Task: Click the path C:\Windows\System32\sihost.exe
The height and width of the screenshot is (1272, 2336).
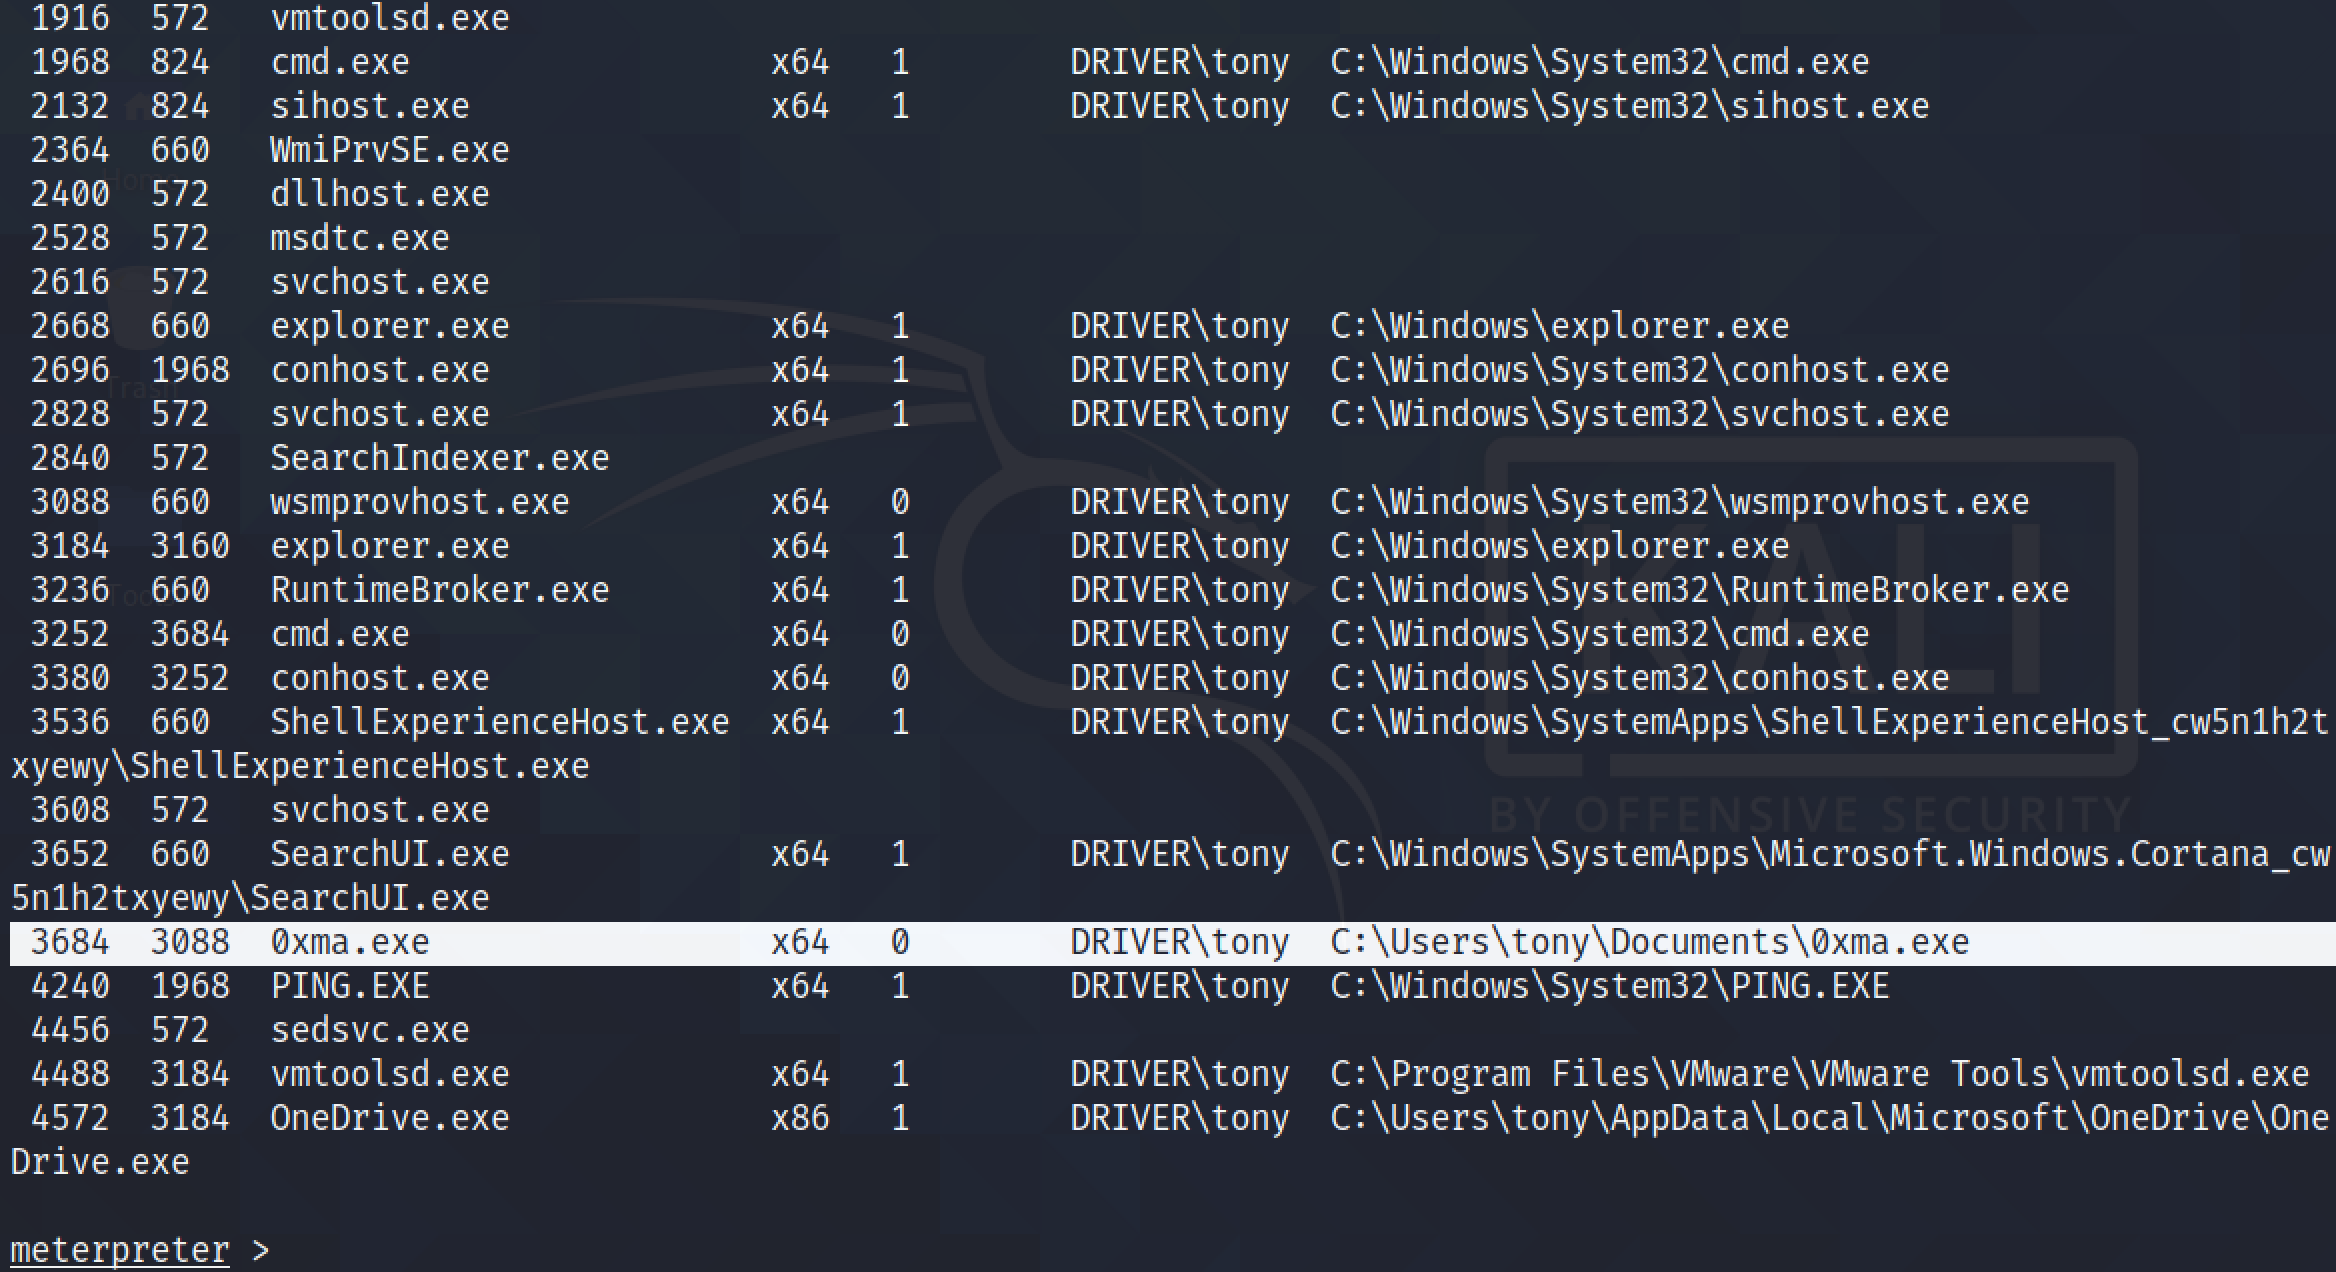Action: (1630, 106)
